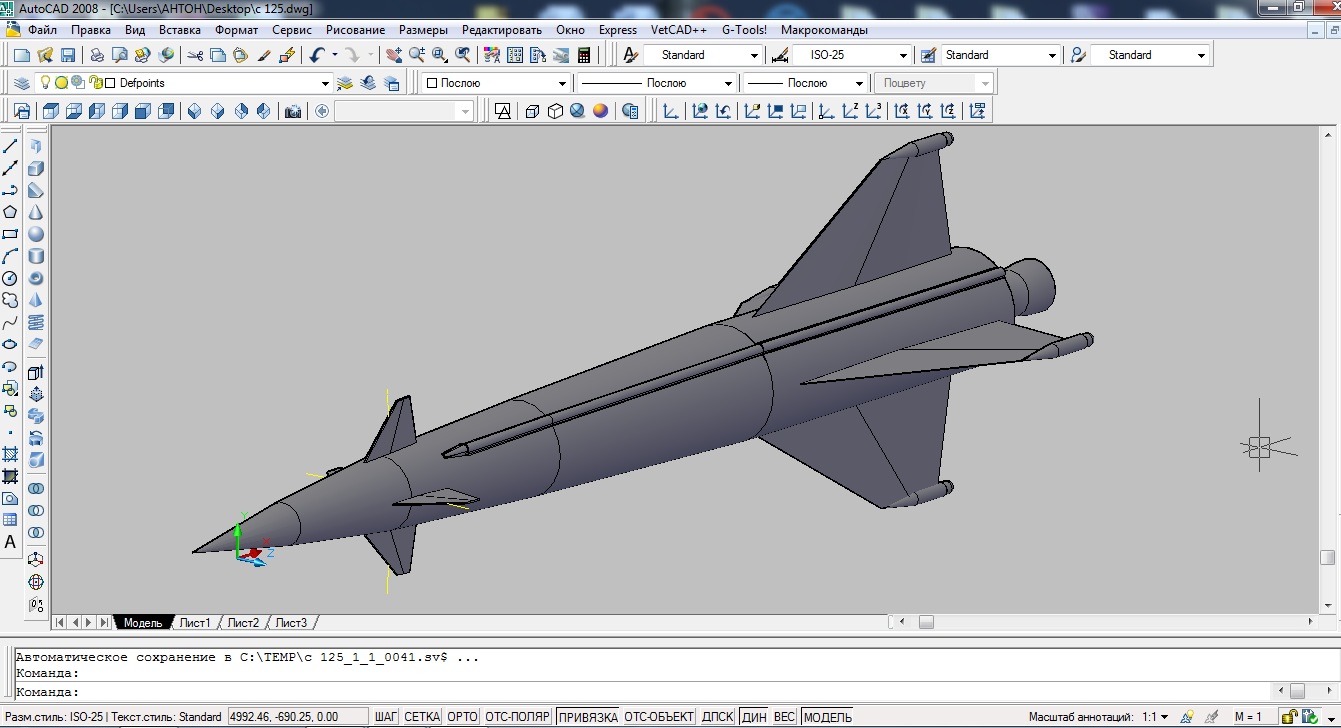Open the Файл menu
The height and width of the screenshot is (728, 1341).
pyautogui.click(x=42, y=30)
